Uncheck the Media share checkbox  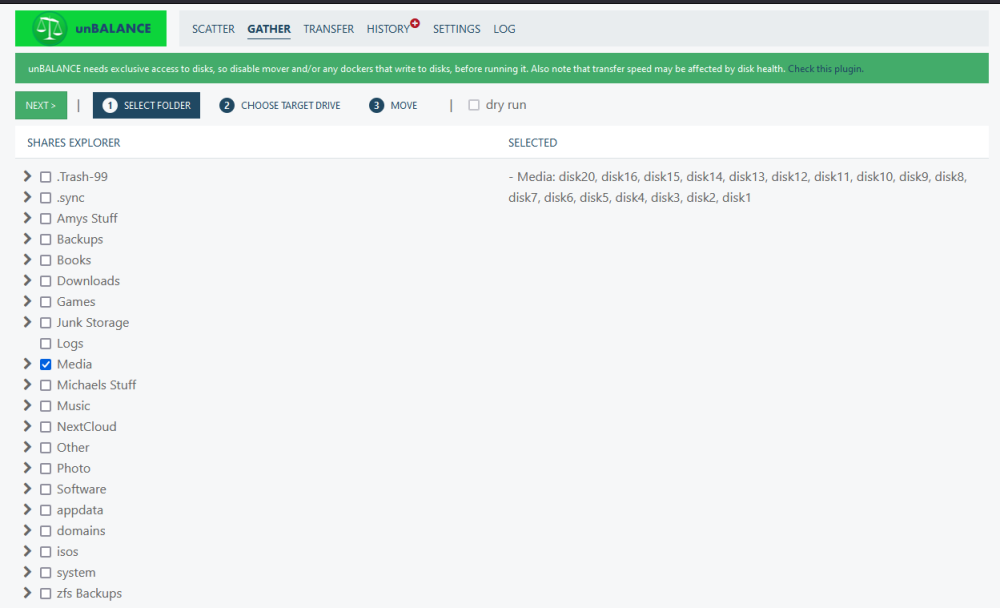[x=45, y=364]
